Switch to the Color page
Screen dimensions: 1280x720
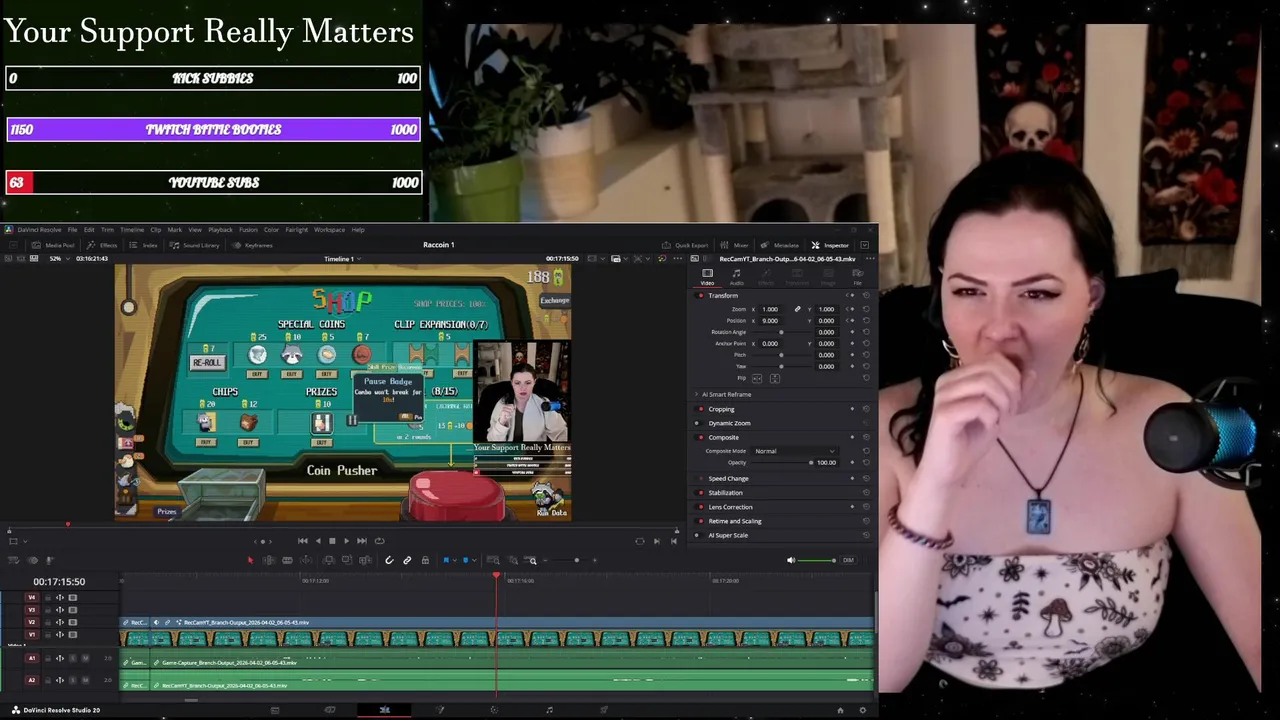tap(494, 710)
